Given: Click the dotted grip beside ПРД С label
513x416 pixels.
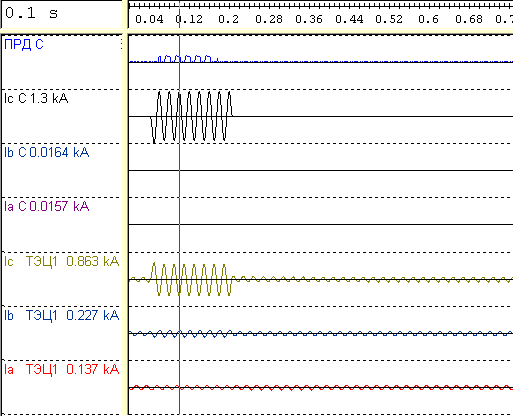Looking at the screenshot, I should point(121,44).
